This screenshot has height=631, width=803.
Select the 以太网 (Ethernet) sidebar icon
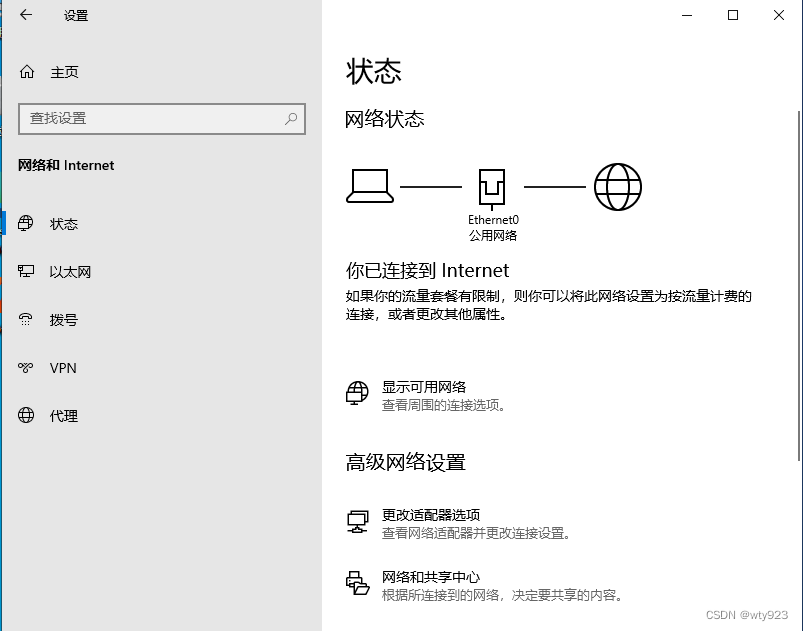[x=25, y=271]
